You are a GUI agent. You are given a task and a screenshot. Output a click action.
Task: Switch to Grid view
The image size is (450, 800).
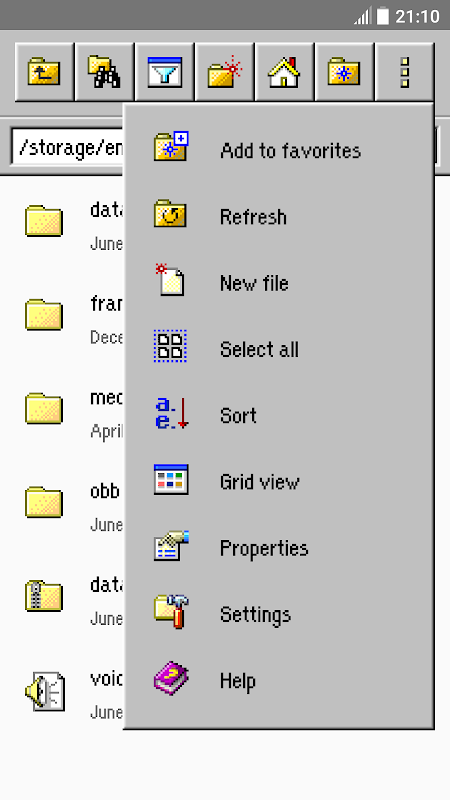pyautogui.click(x=279, y=482)
